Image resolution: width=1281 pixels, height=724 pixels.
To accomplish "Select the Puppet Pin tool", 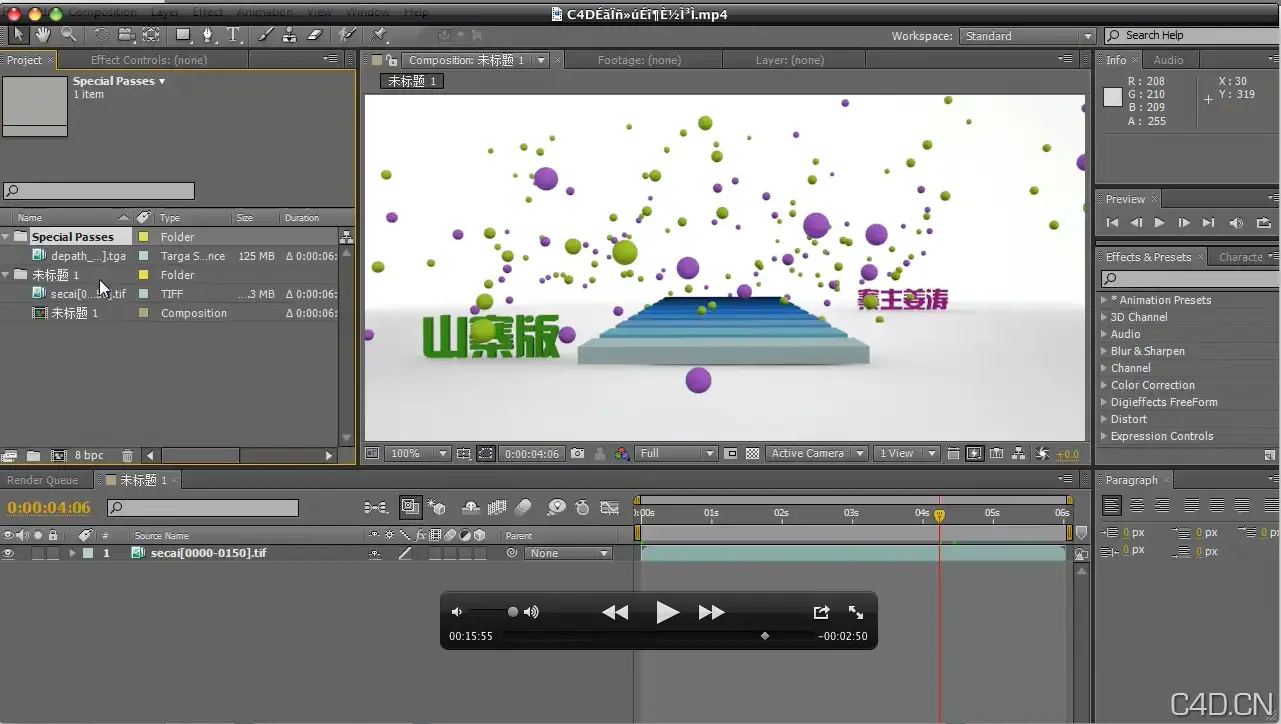I will pos(379,34).
